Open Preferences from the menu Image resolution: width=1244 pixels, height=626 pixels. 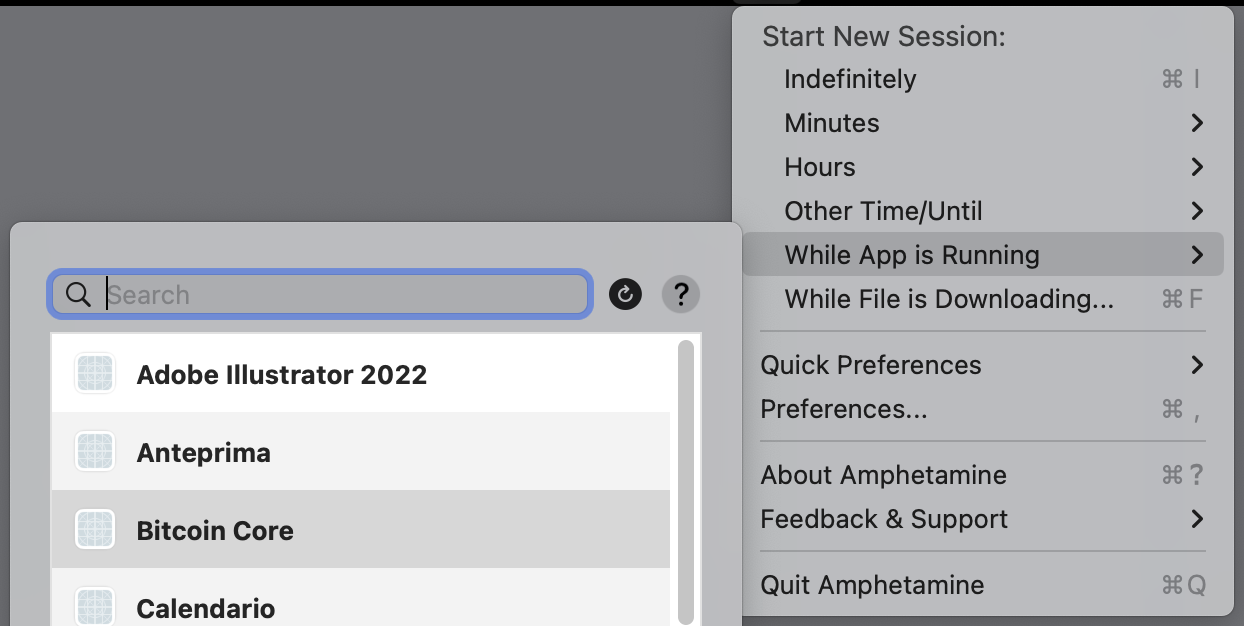coord(843,409)
